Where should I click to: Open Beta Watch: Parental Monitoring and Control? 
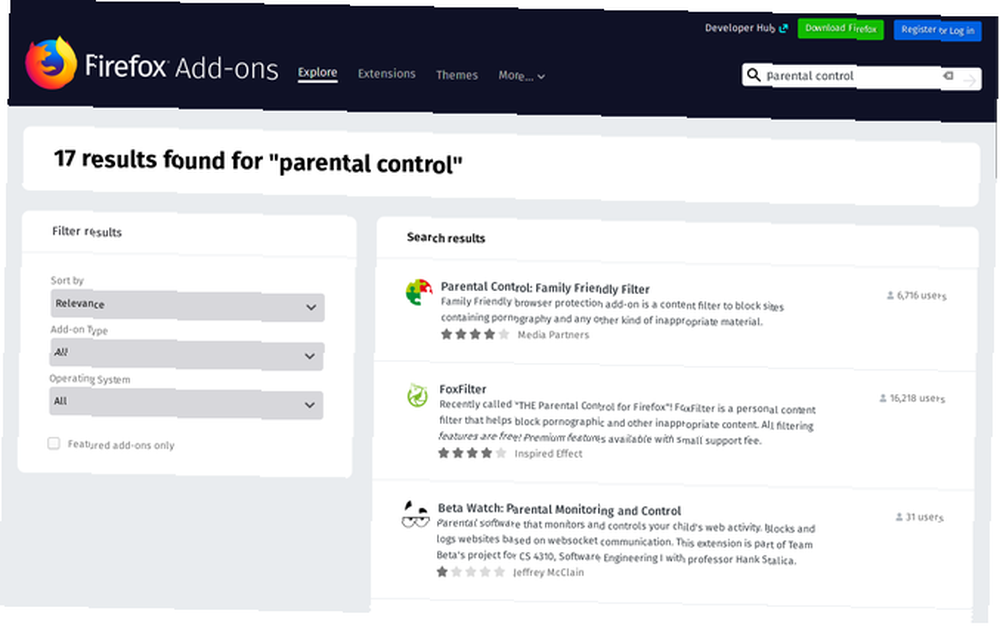(x=559, y=509)
